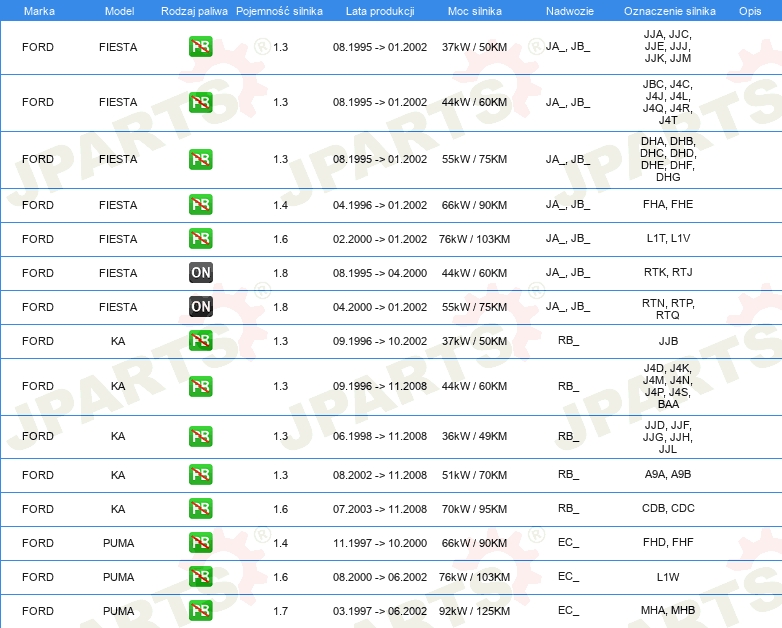The image size is (782, 628).
Task: Click the petrol icon in the KA 36kW row
Action: 200,436
